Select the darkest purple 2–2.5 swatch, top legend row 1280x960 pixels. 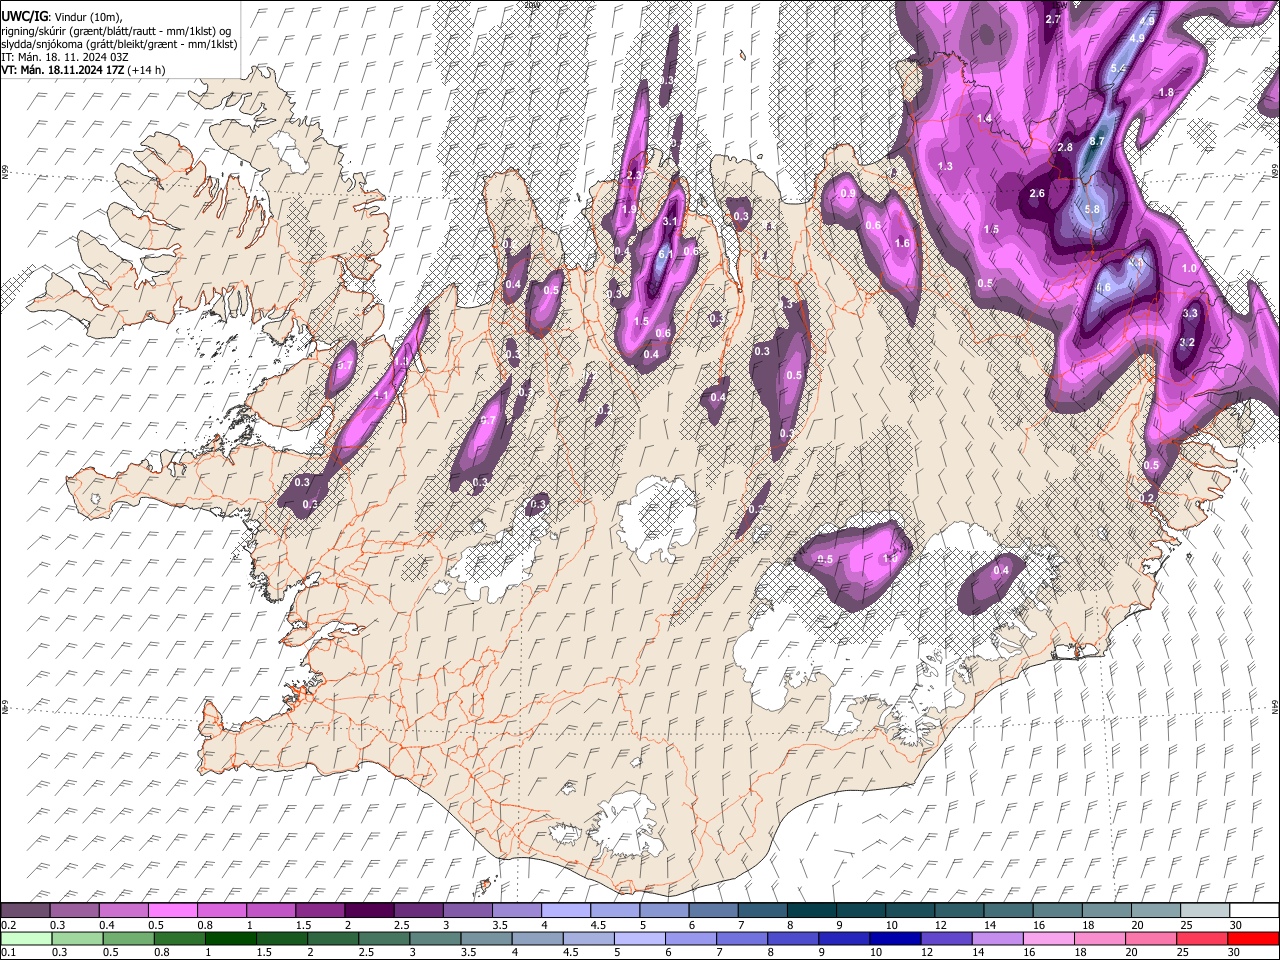click(x=370, y=910)
